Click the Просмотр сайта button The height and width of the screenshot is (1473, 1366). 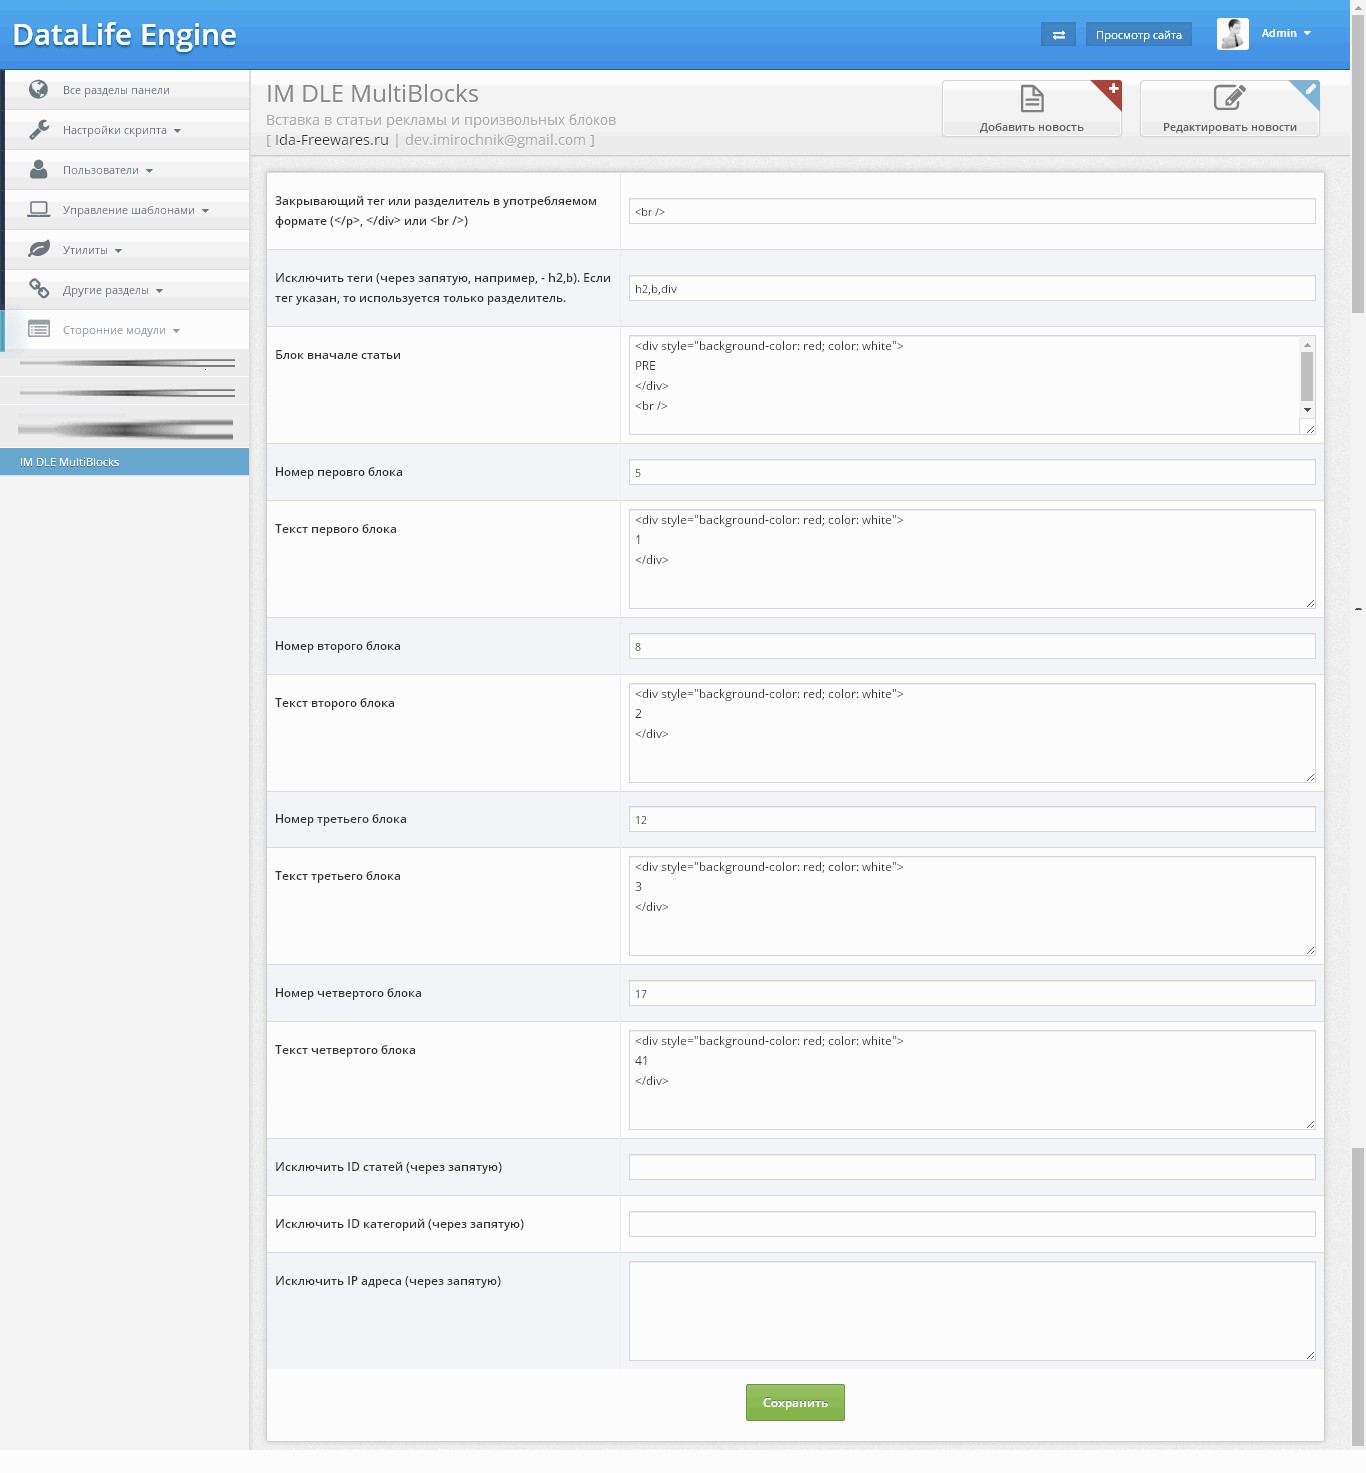pyautogui.click(x=1139, y=35)
